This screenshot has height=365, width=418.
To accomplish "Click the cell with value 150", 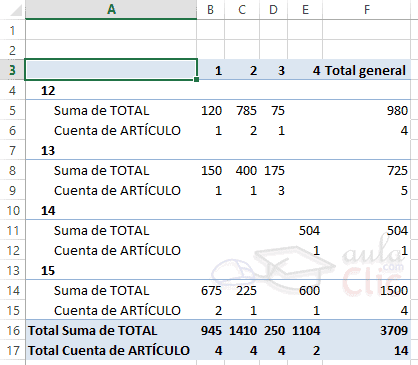I will click(211, 171).
